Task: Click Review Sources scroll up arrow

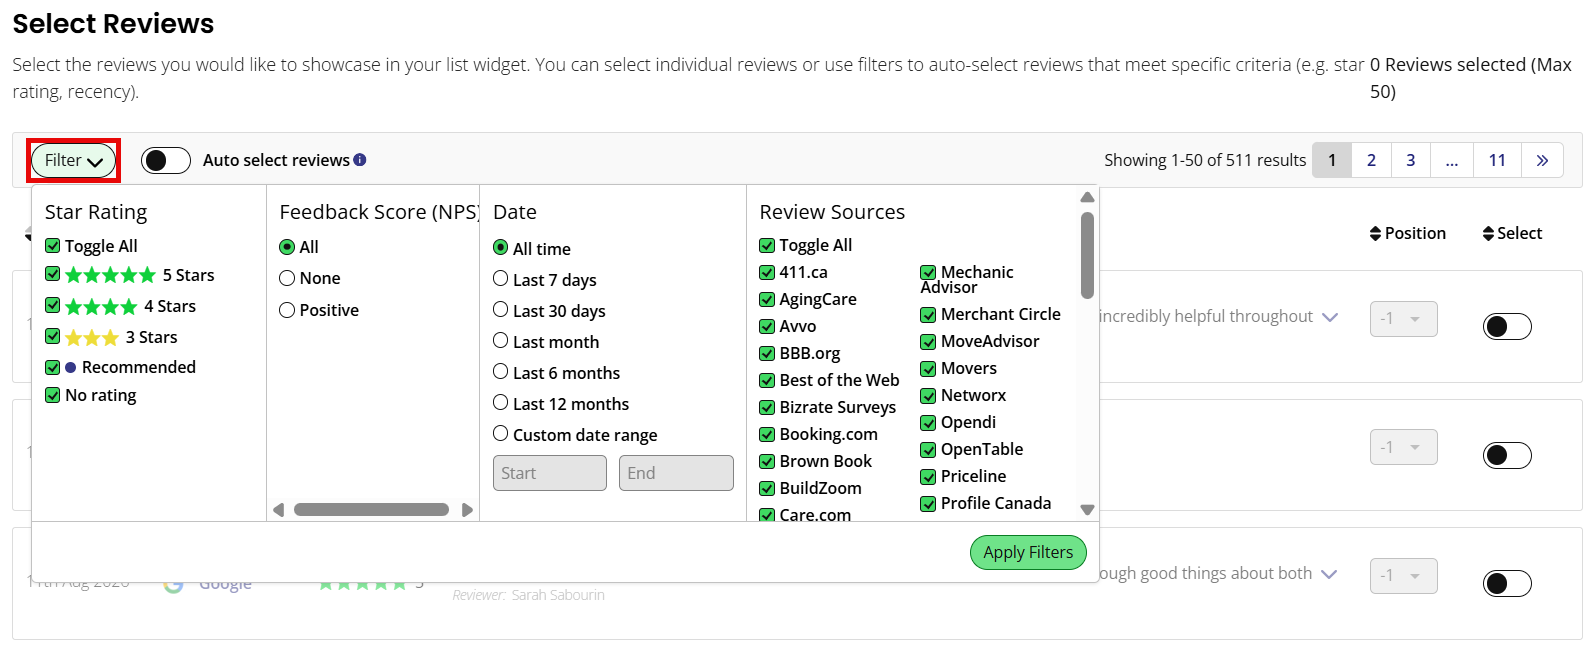Action: pyautogui.click(x=1087, y=197)
